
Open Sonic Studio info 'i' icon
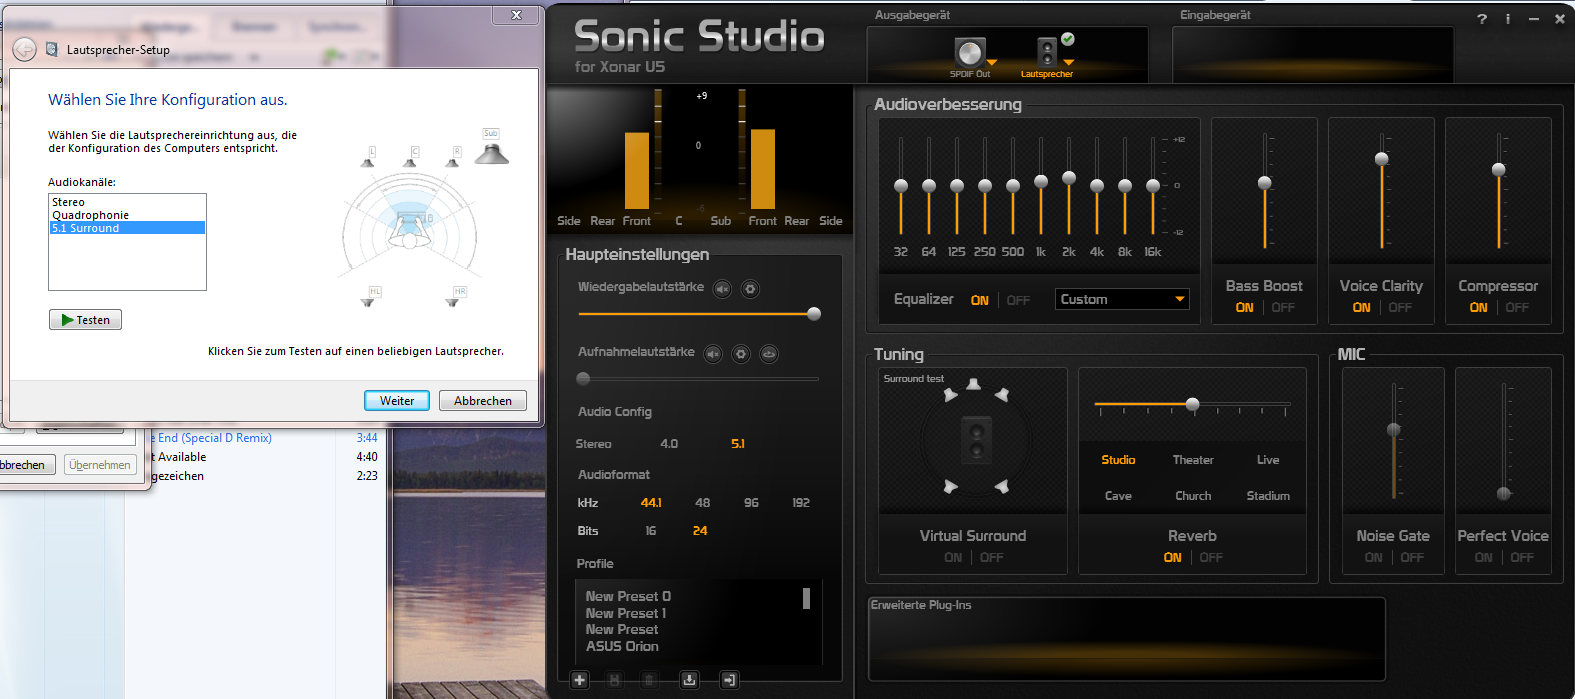[x=1508, y=19]
